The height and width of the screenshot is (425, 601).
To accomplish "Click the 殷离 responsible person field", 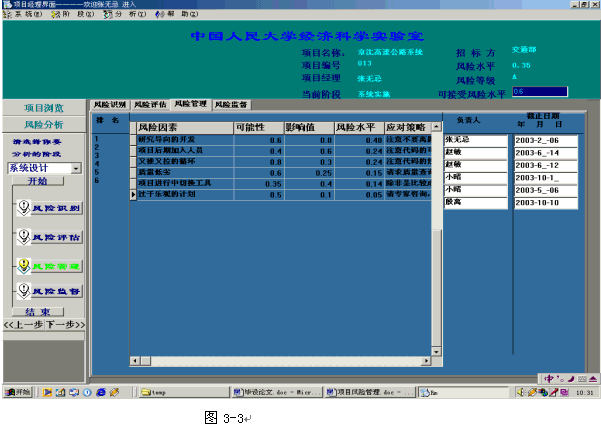I will pos(476,203).
